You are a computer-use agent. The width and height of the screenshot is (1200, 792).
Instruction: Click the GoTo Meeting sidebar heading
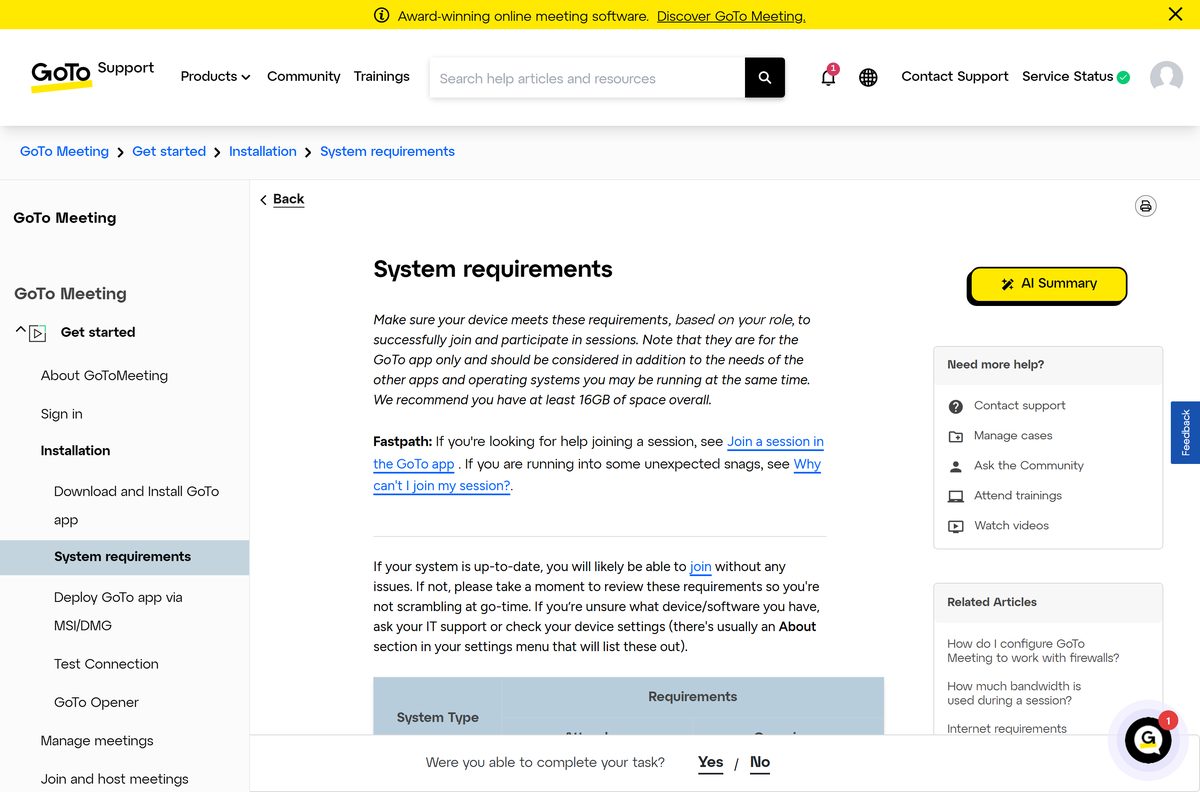70,294
